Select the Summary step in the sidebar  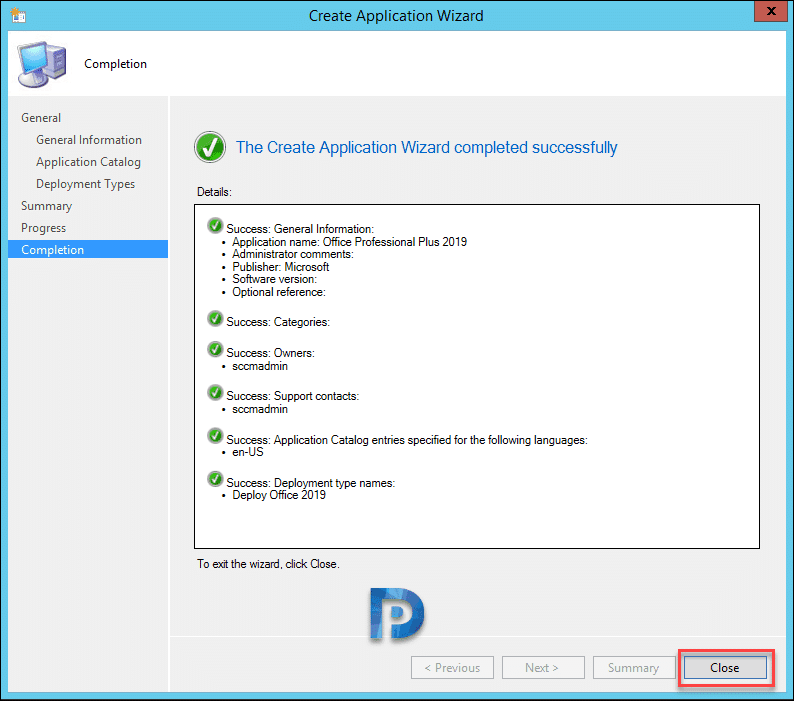tap(47, 206)
